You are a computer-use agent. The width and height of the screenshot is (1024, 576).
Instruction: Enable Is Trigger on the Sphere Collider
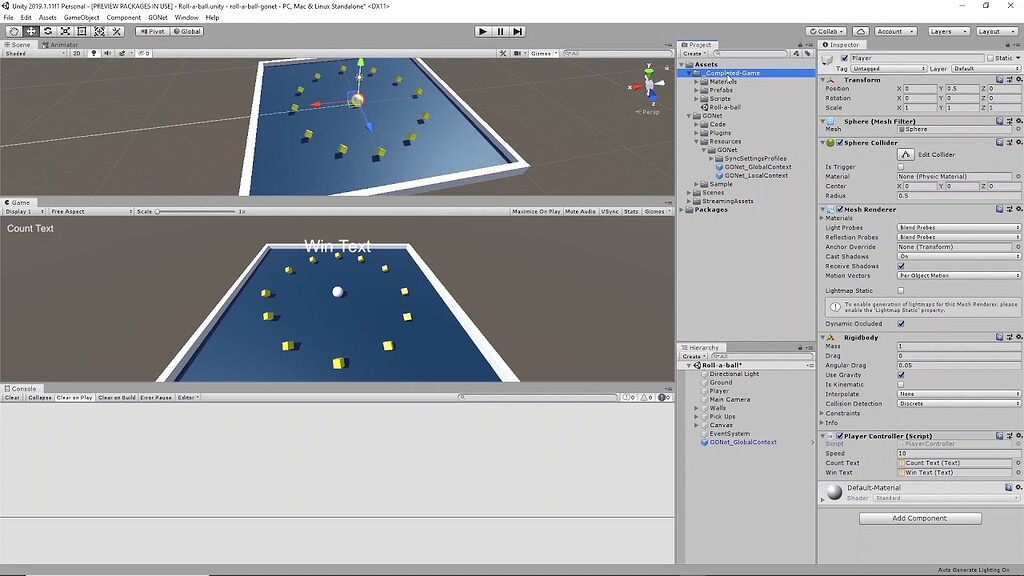pos(901,166)
